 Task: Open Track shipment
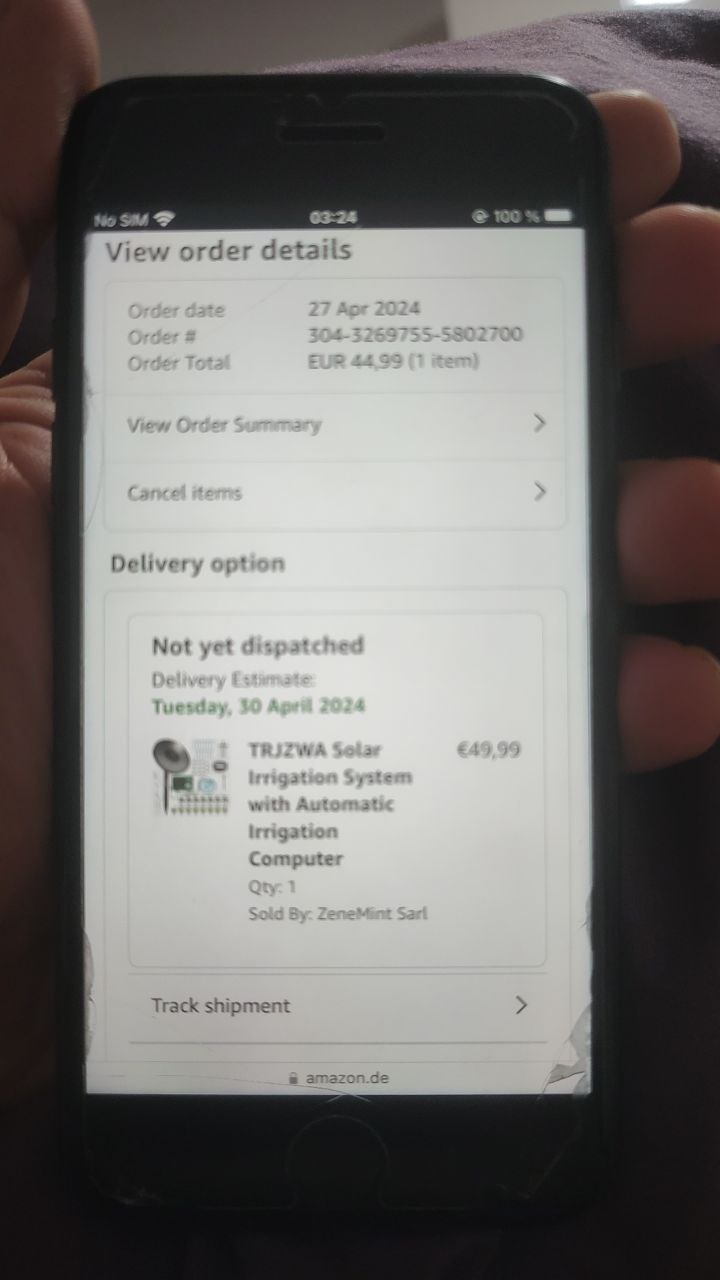(x=338, y=1006)
